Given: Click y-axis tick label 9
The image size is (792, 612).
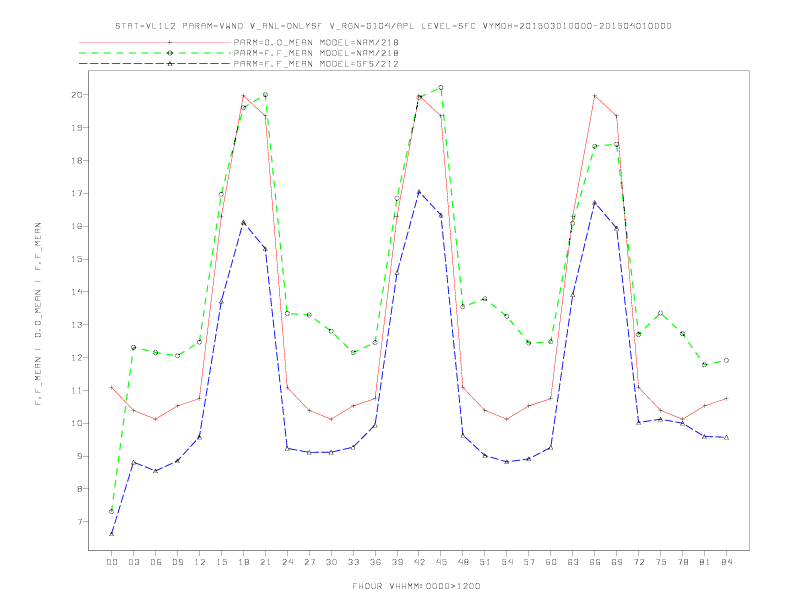Looking at the screenshot, I should click(80, 456).
